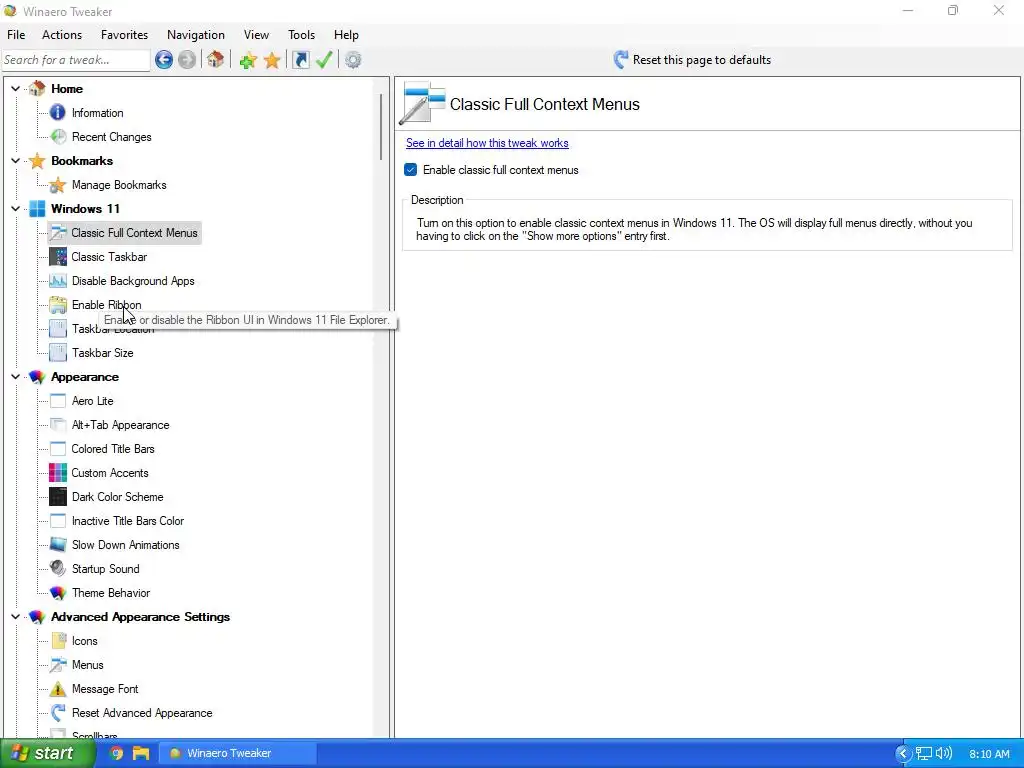Viewport: 1024px width, 768px height.
Task: Uncheck Enable classic full context menus
Action: (411, 170)
